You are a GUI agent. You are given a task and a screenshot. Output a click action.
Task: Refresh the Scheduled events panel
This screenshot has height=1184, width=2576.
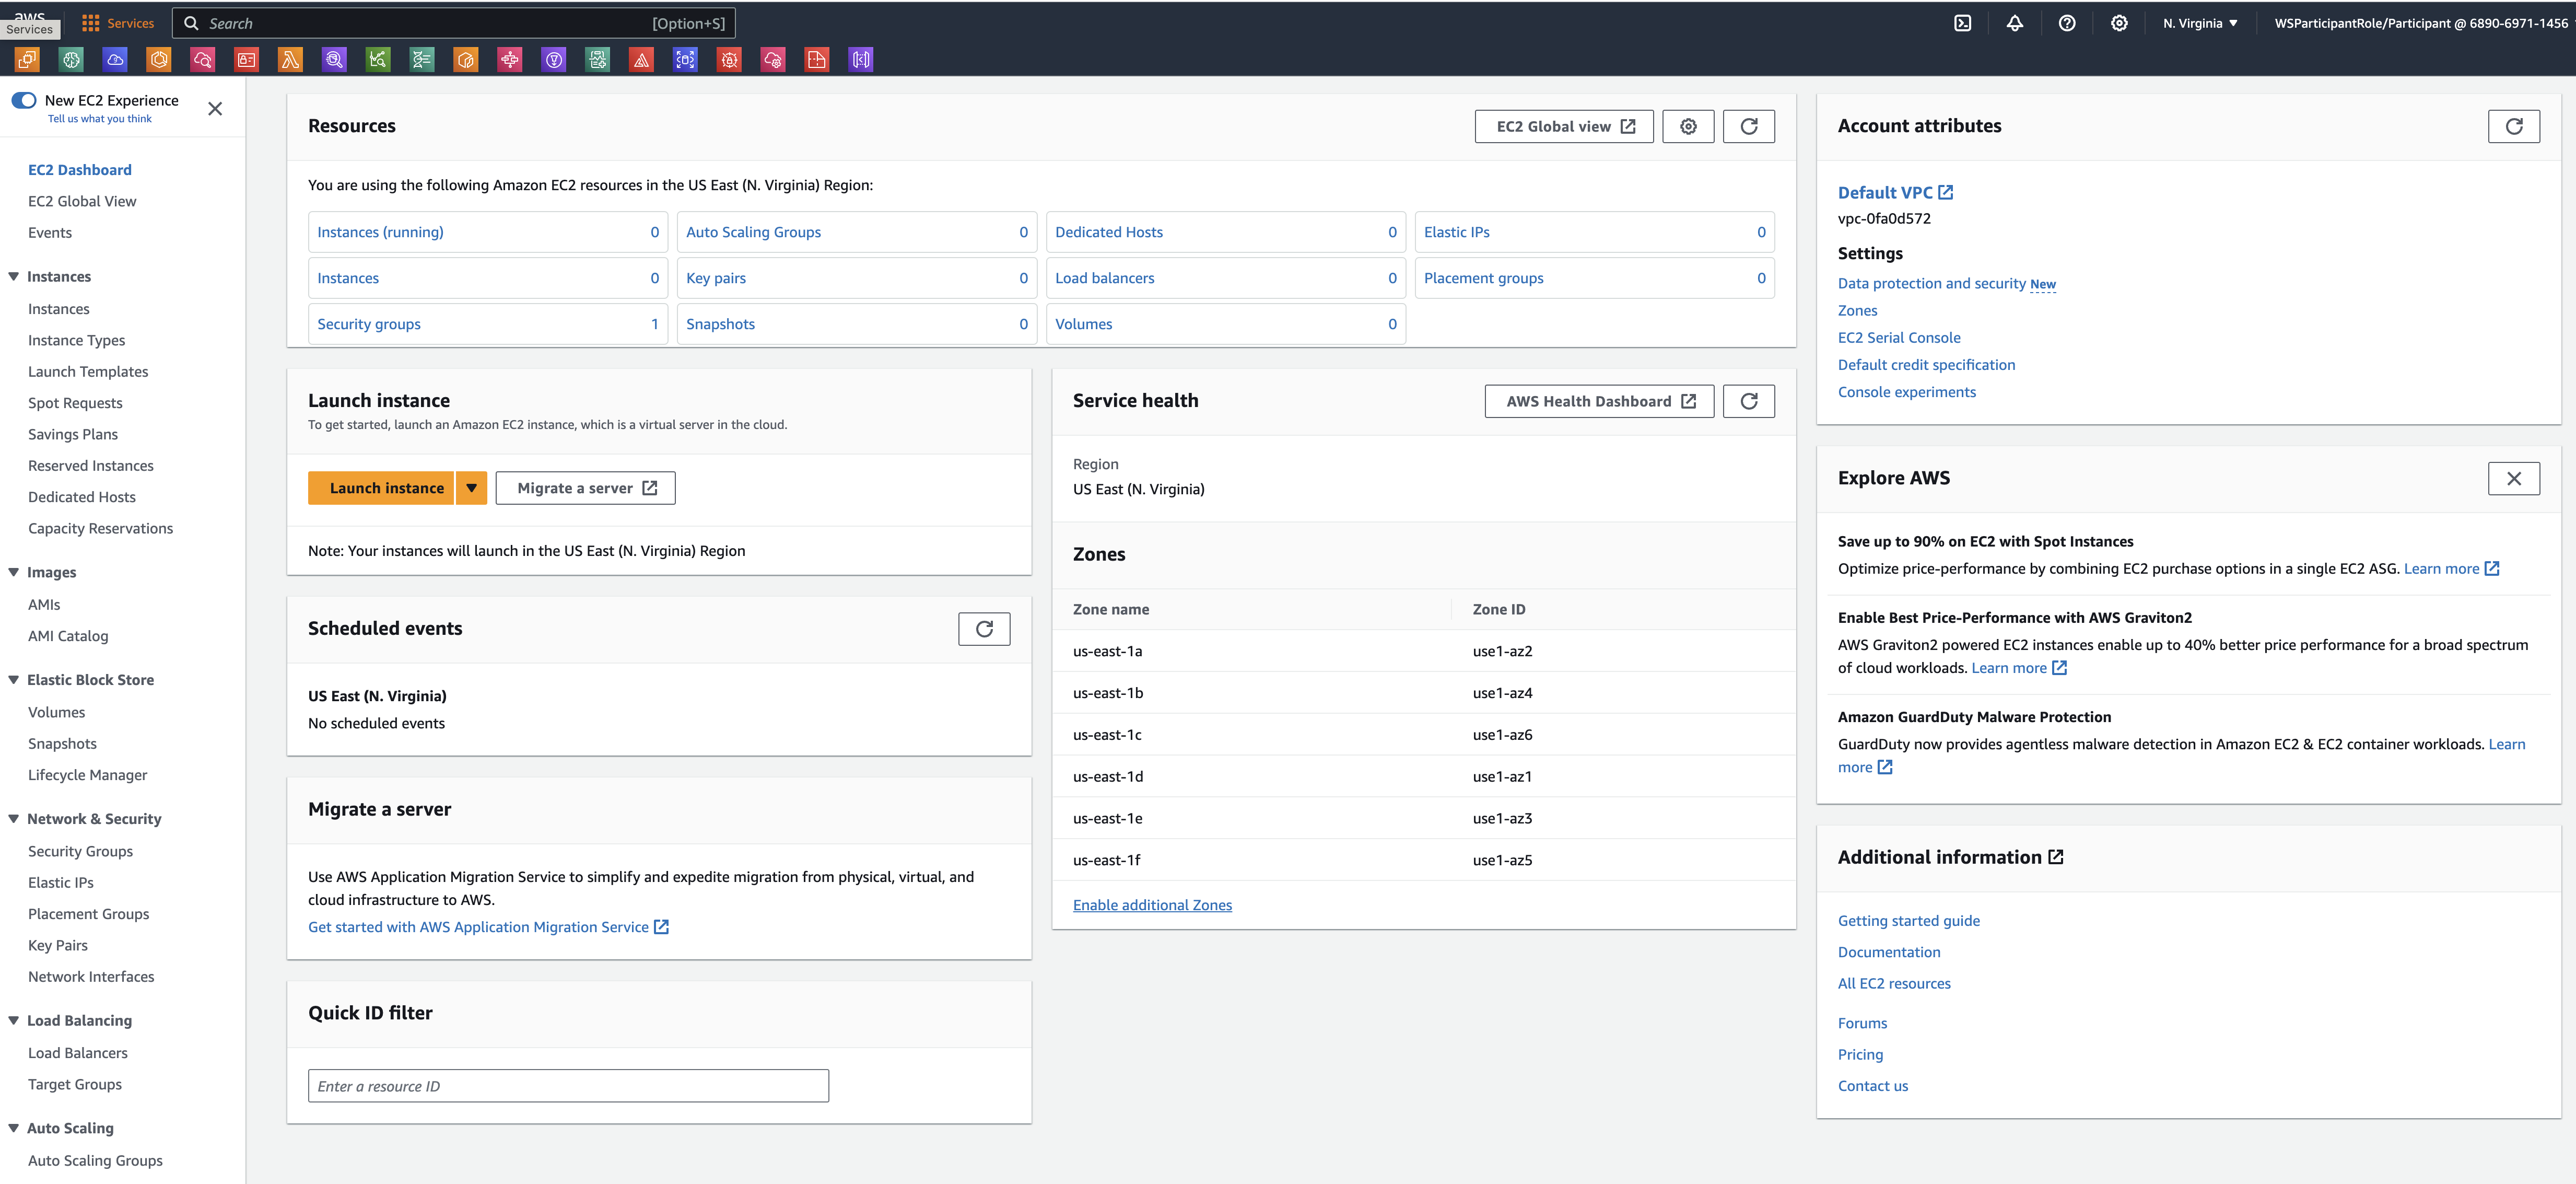[x=984, y=629]
